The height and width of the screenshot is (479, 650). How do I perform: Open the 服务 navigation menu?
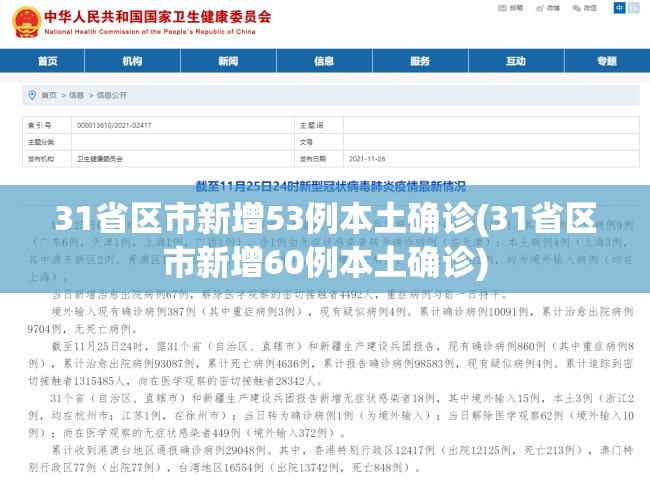420,61
